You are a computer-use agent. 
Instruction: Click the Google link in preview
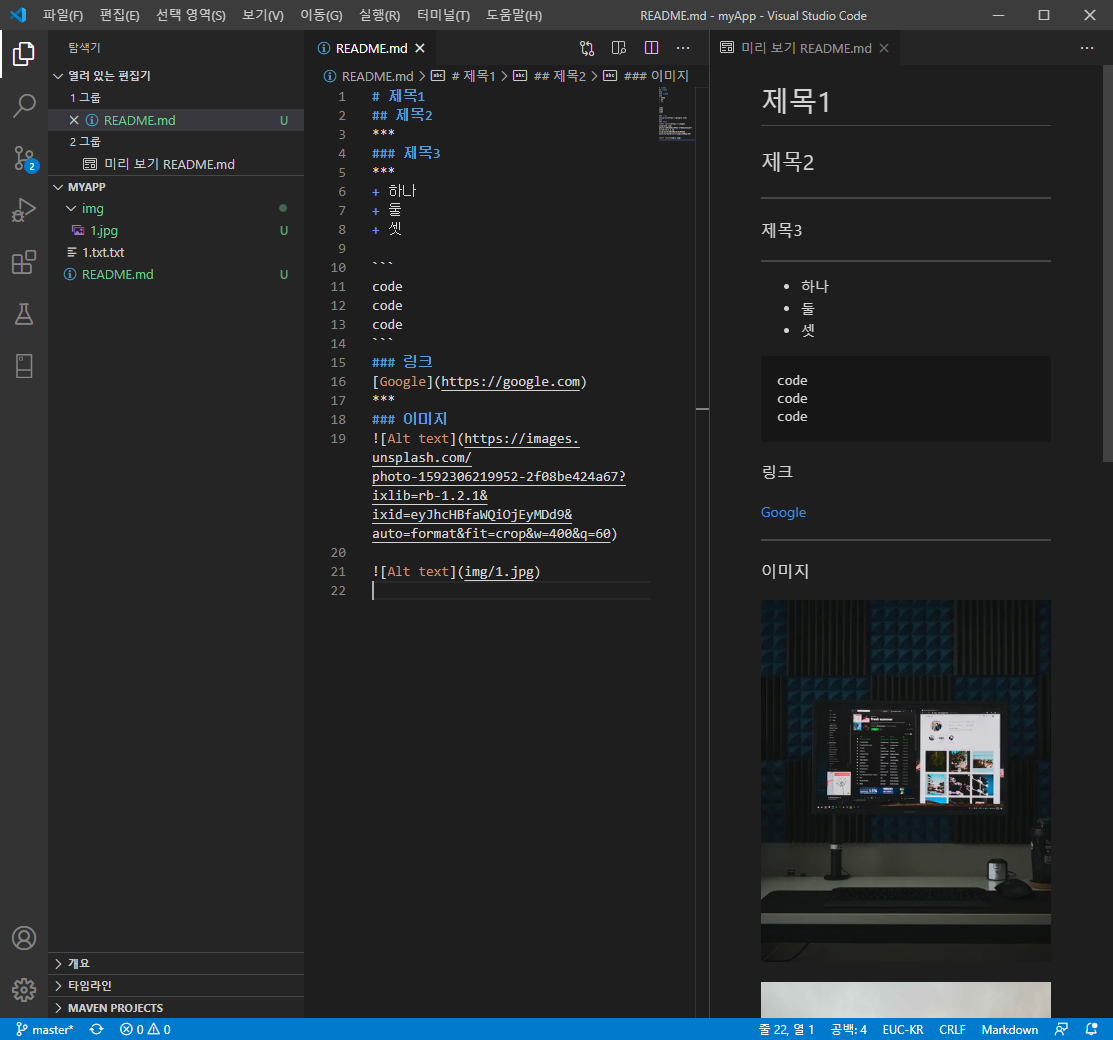(x=783, y=513)
